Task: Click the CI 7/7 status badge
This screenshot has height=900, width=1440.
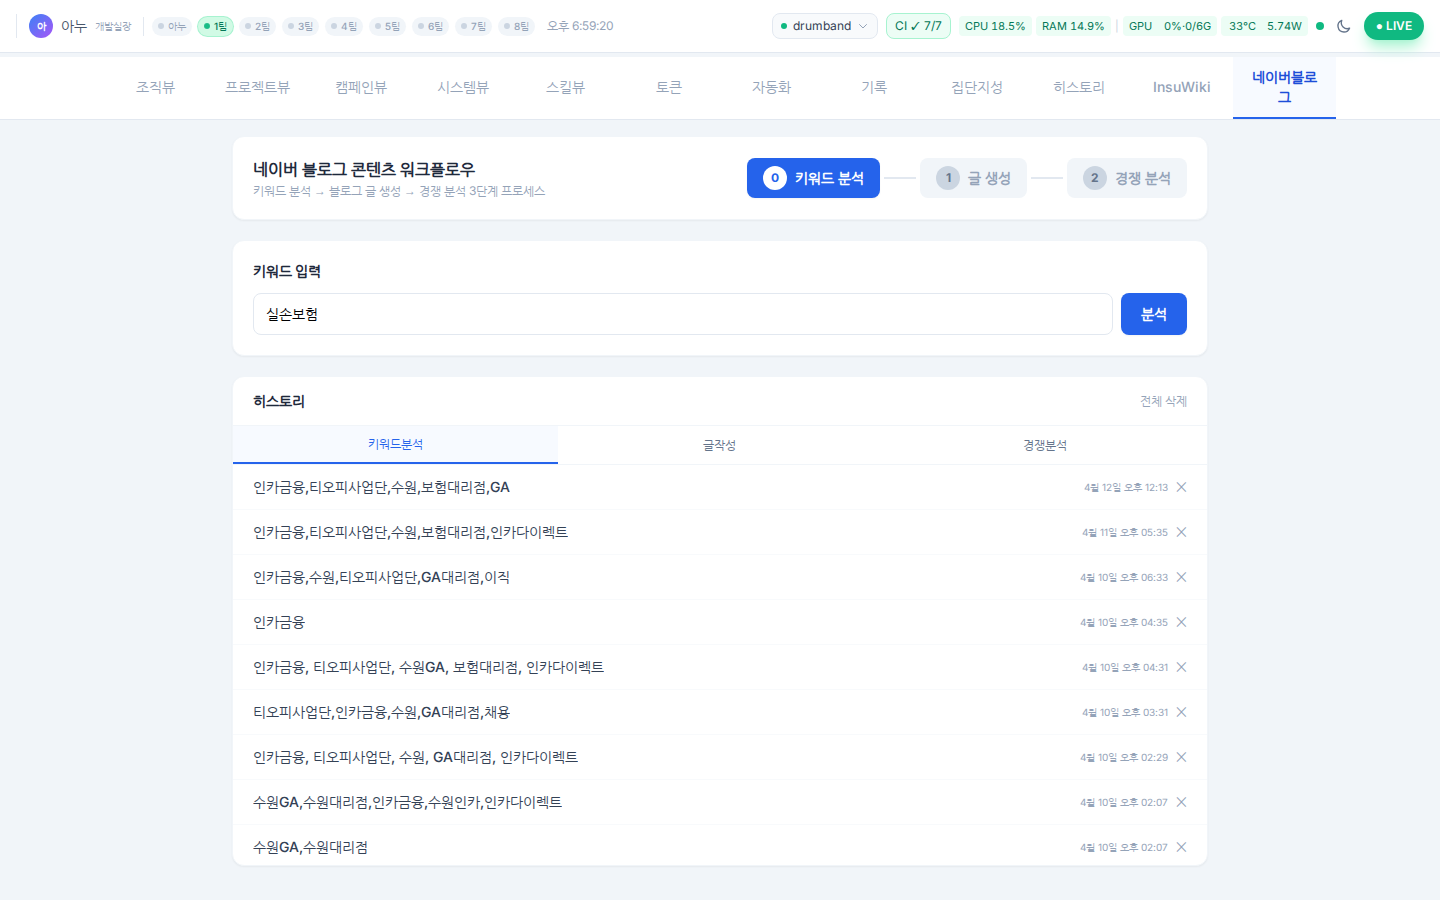Action: 918,26
